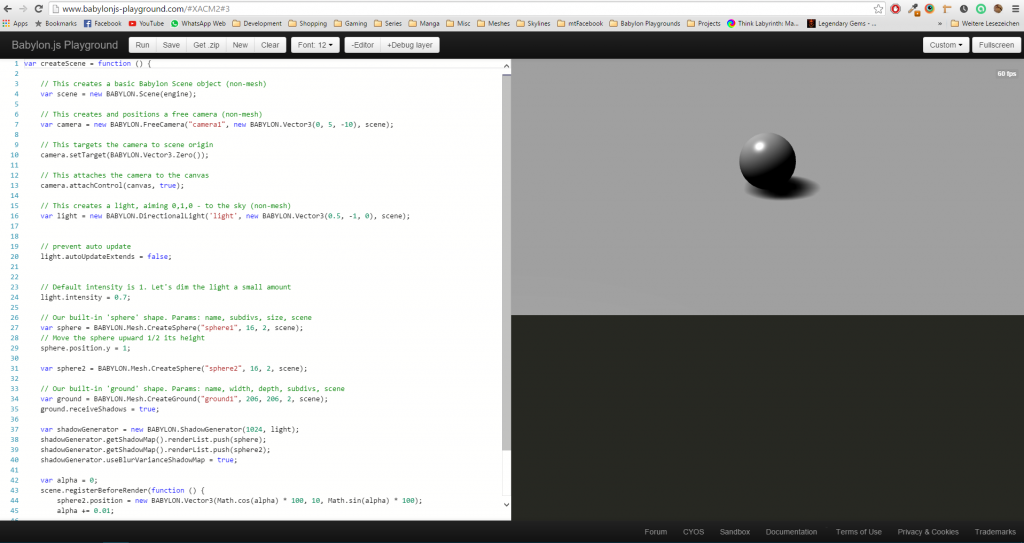Click the red Opera-style extension icon

tap(895, 8)
